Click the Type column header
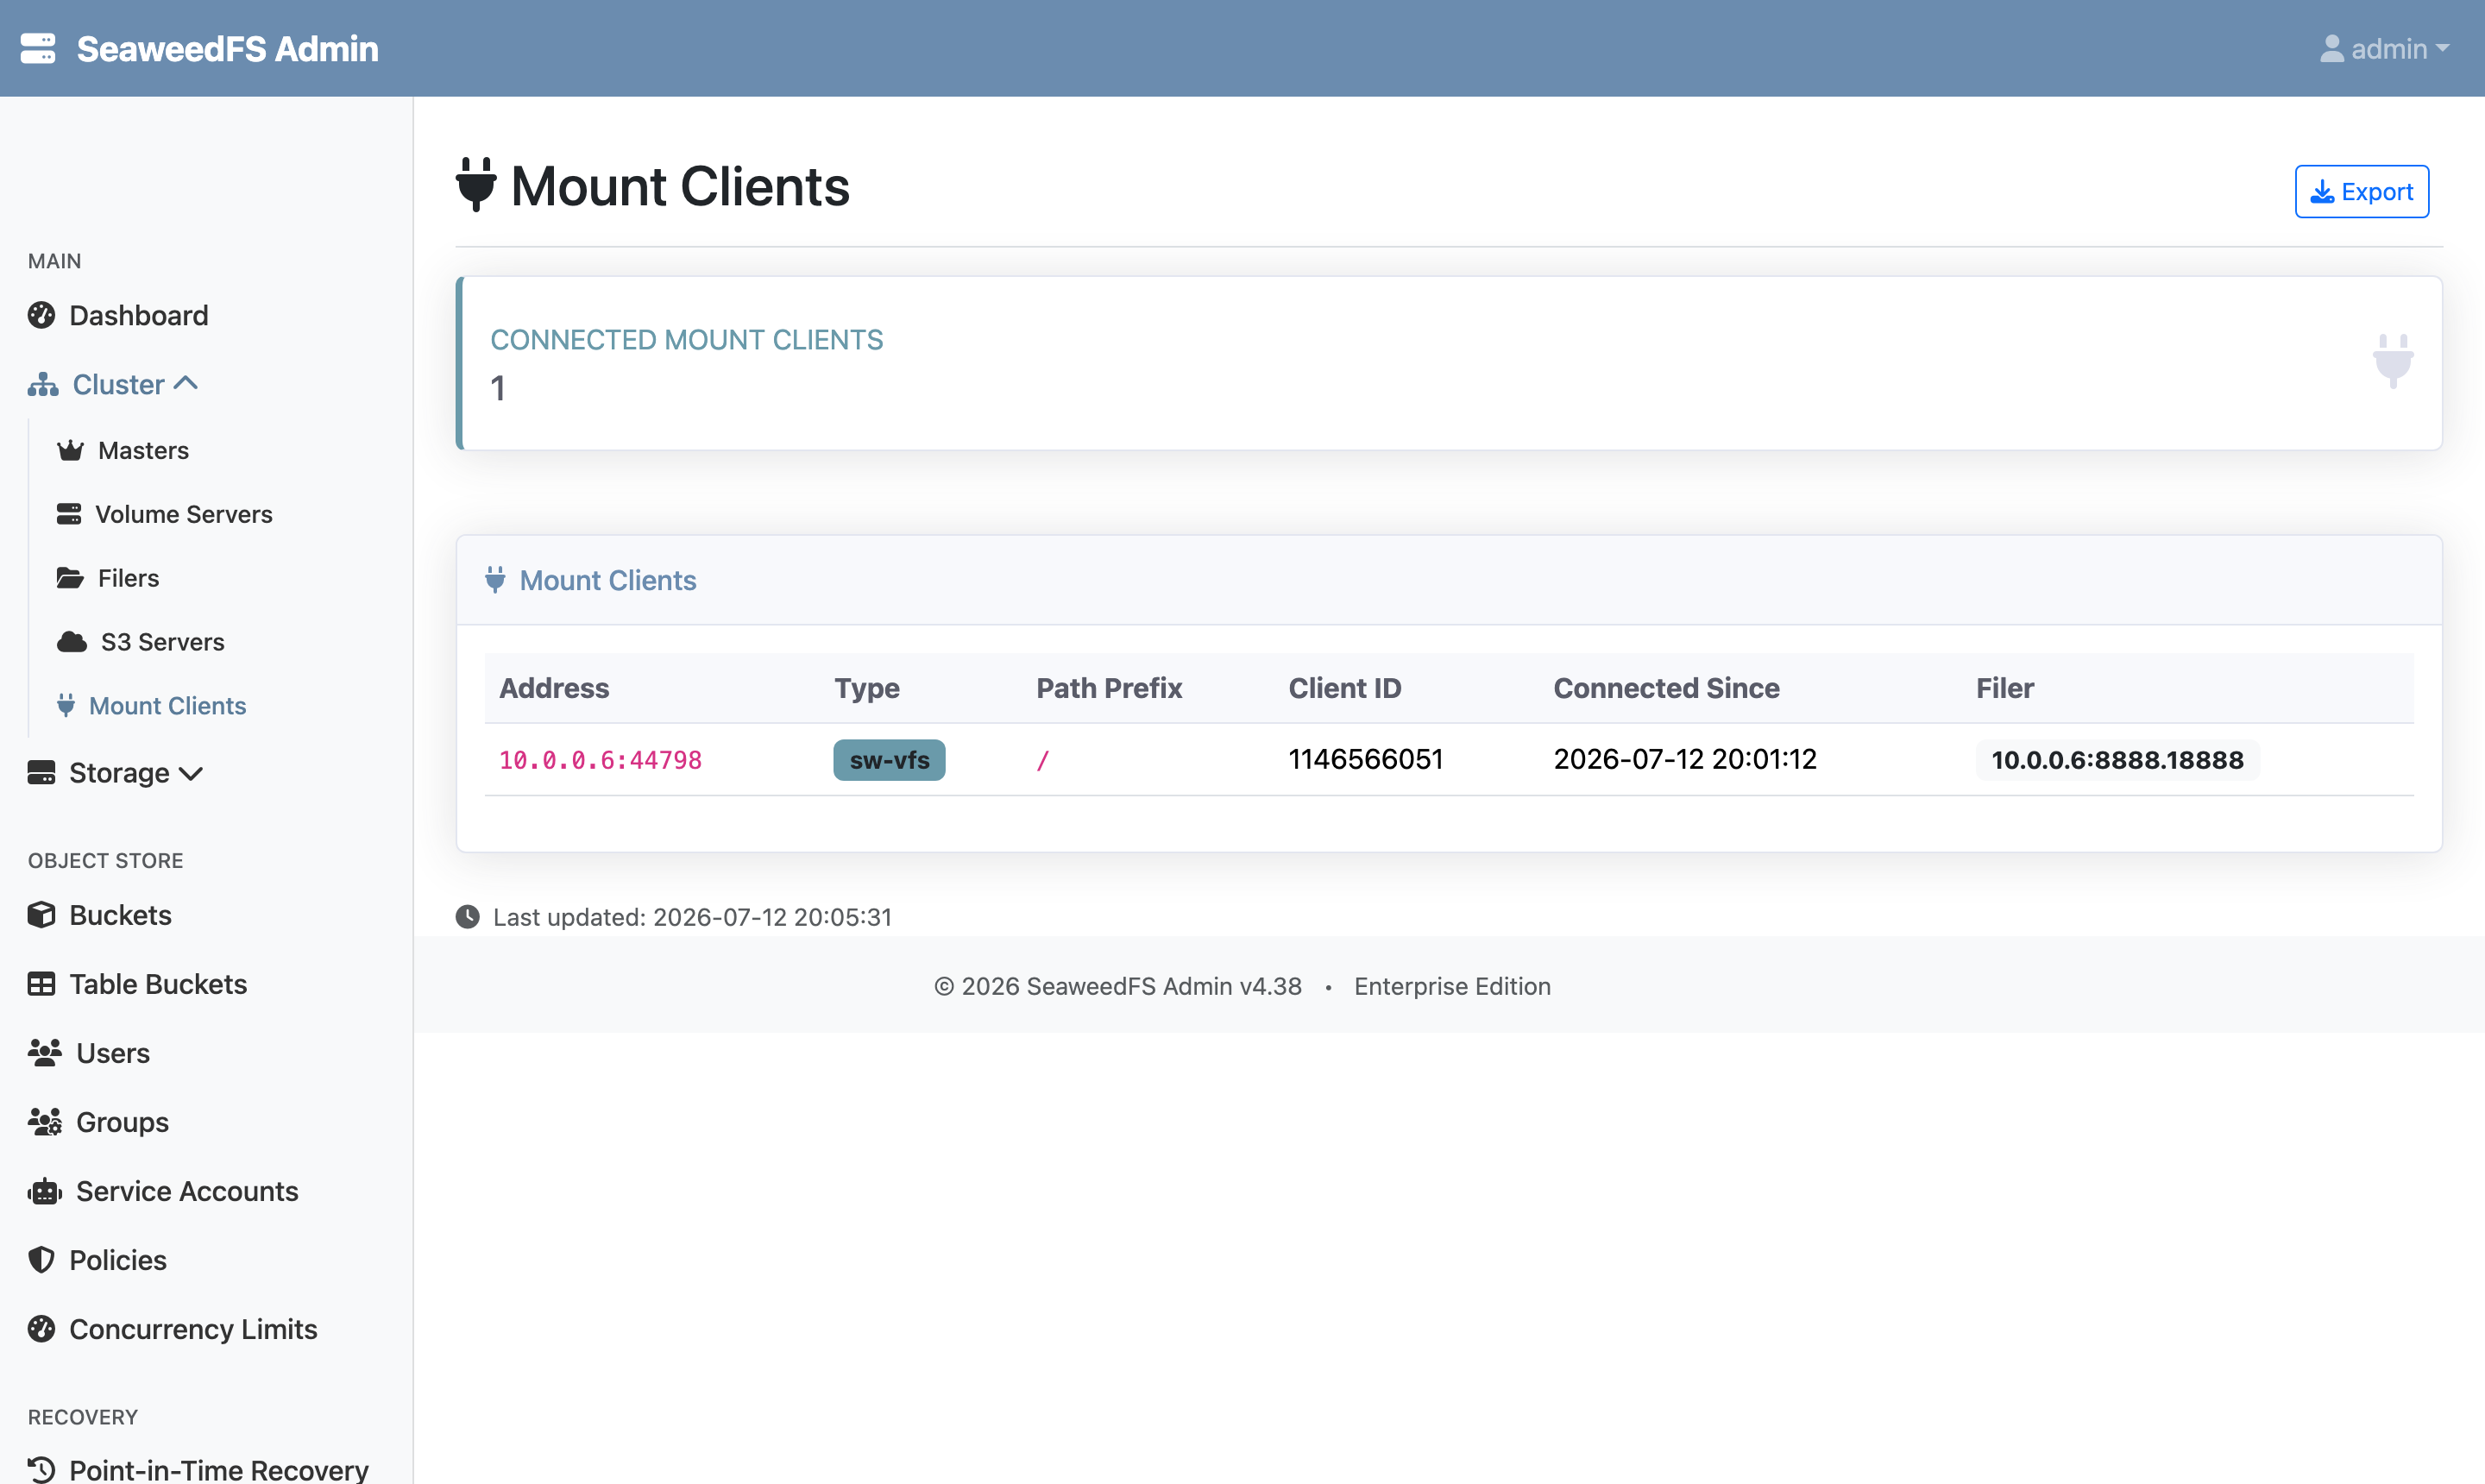This screenshot has height=1484, width=2485. (x=867, y=688)
